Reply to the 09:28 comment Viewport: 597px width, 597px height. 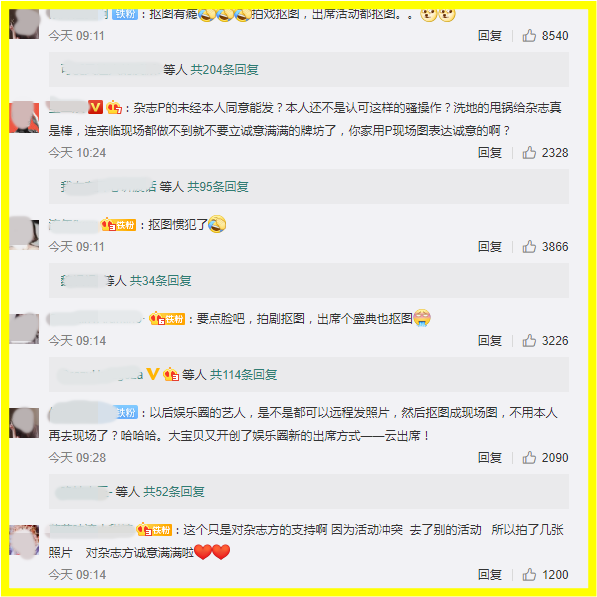(490, 457)
